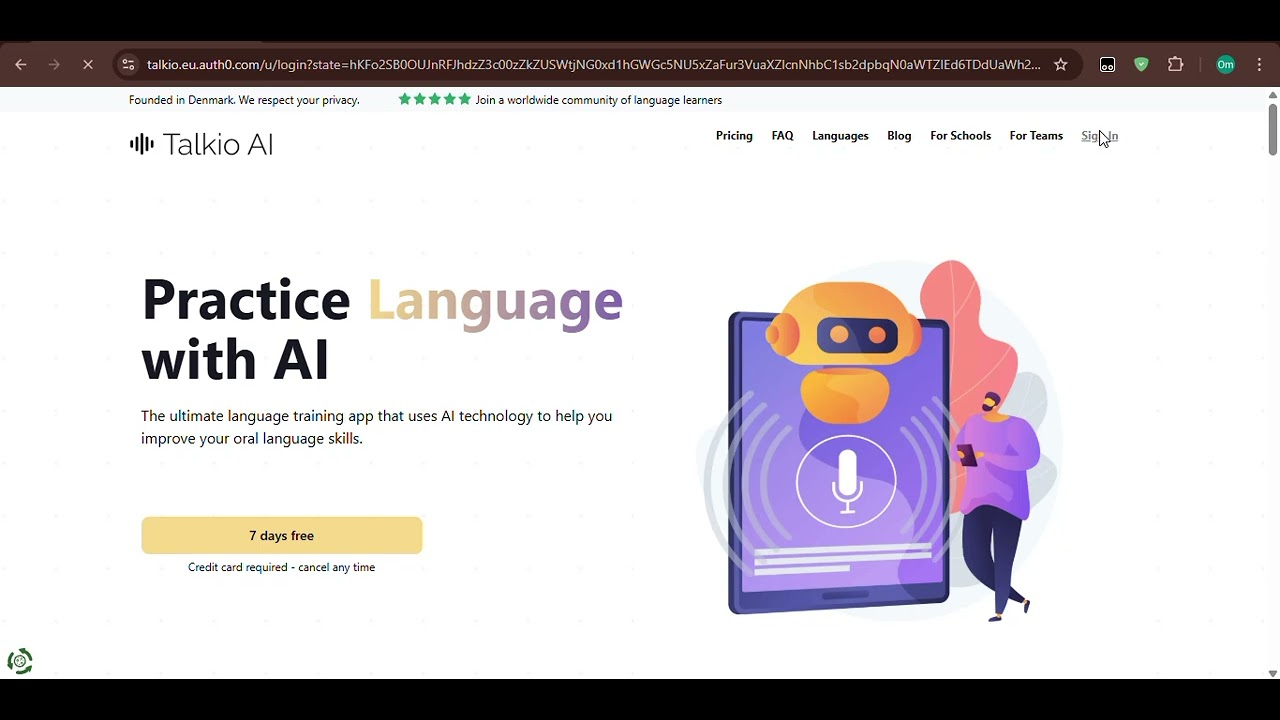The width and height of the screenshot is (1280, 720).
Task: Click the microphone icon in illustration
Action: tap(847, 481)
